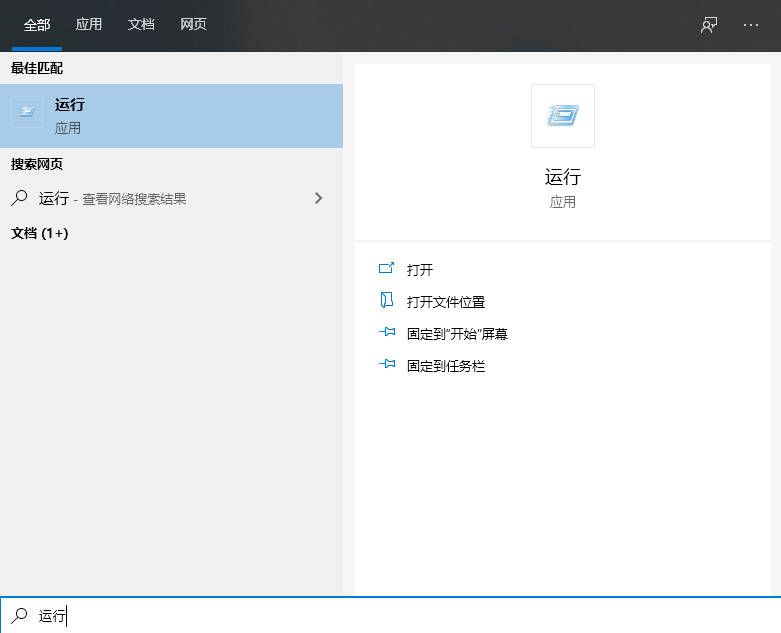Select the 文档 filter tab
Image resolution: width=781 pixels, height=633 pixels.
141,25
